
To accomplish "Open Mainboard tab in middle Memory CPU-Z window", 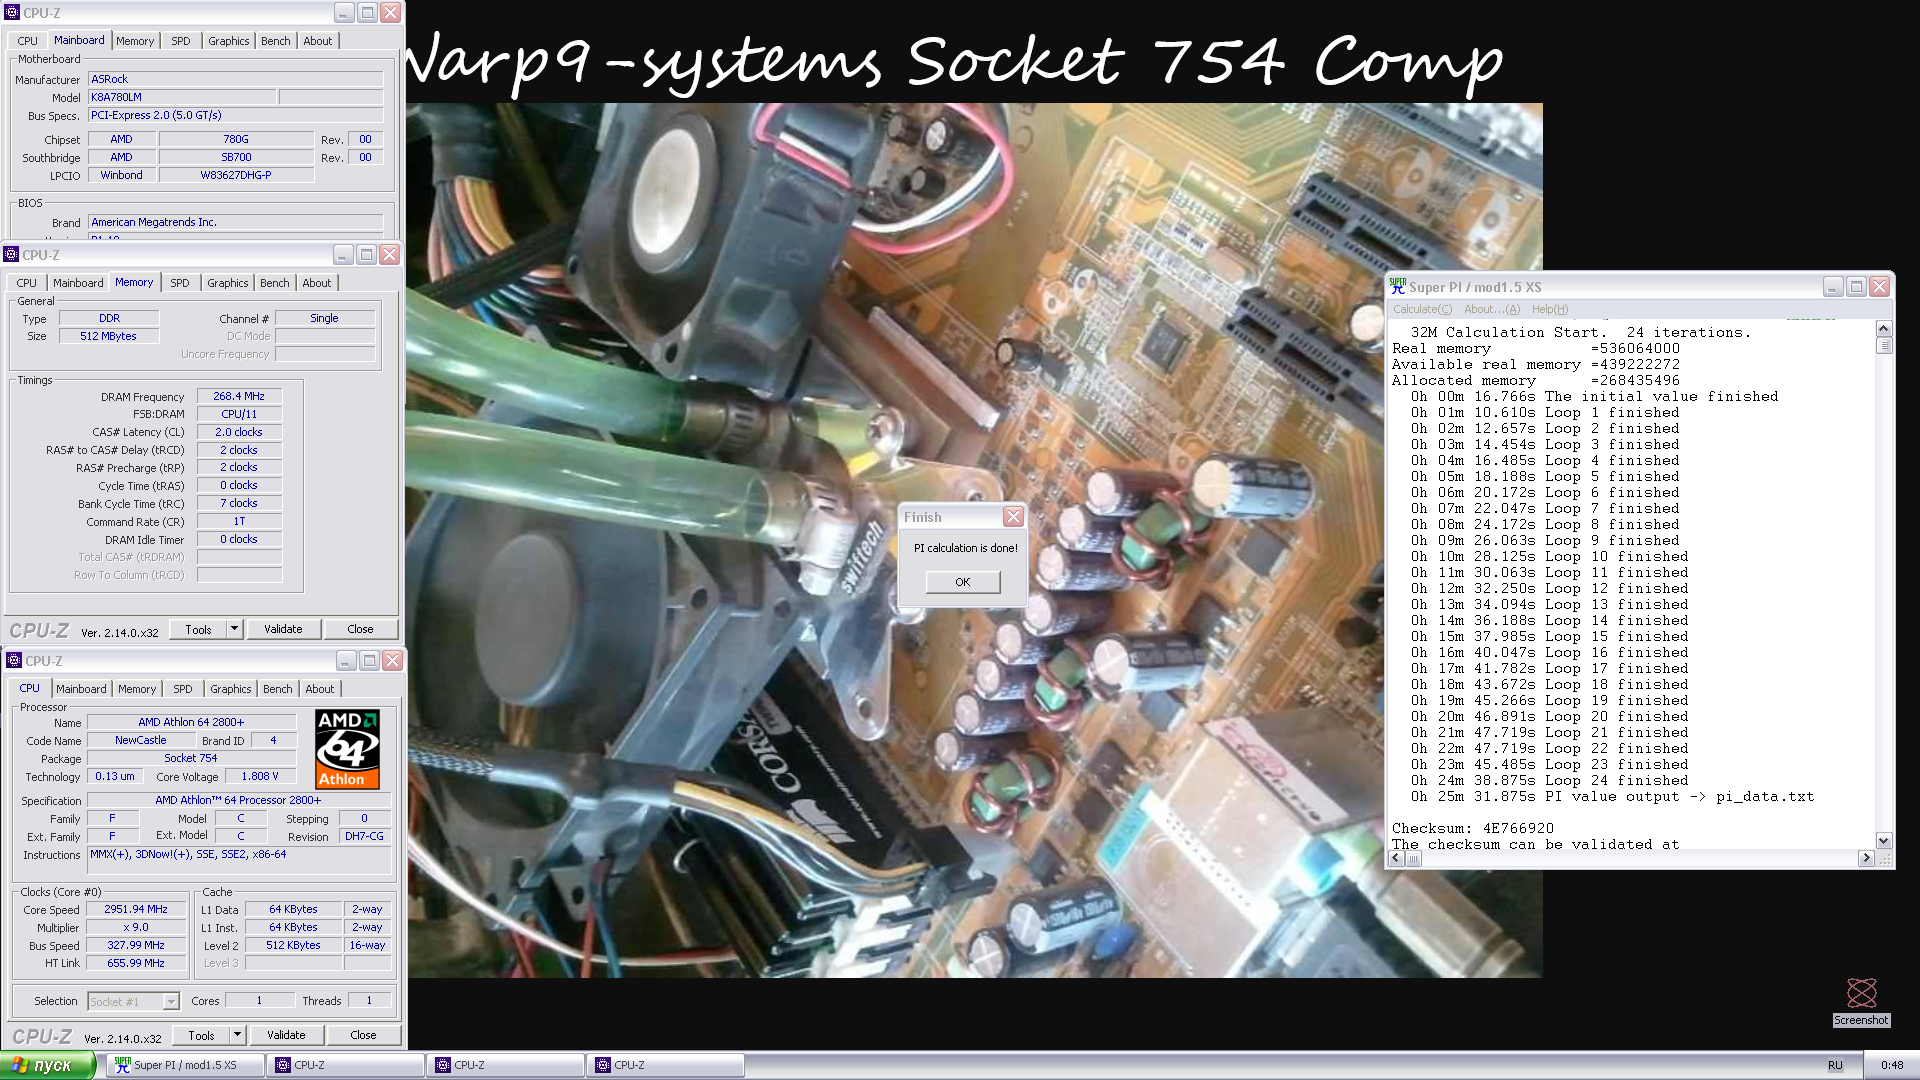I will coord(78,283).
